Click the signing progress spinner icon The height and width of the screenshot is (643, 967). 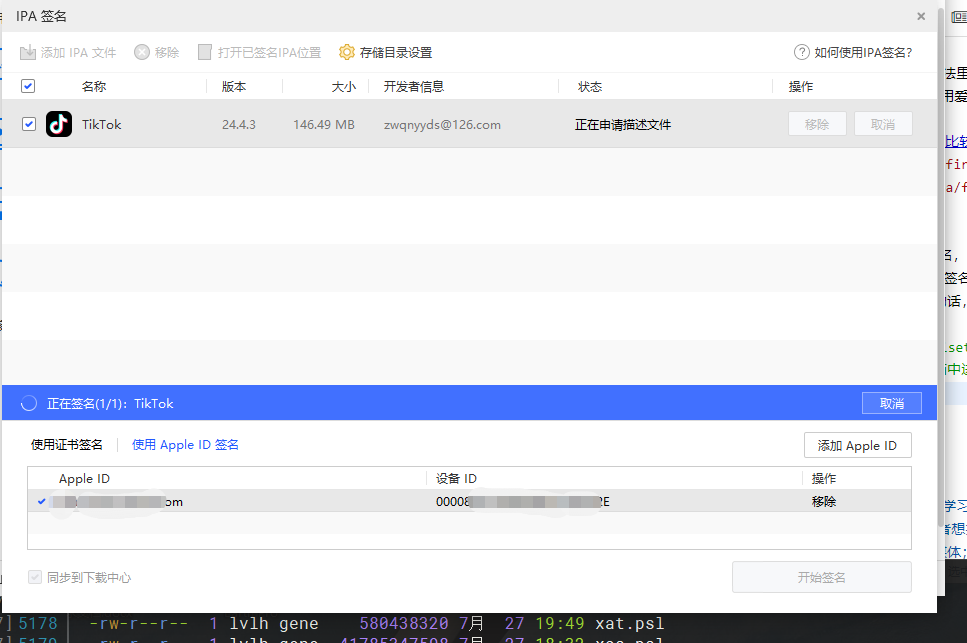(x=29, y=404)
